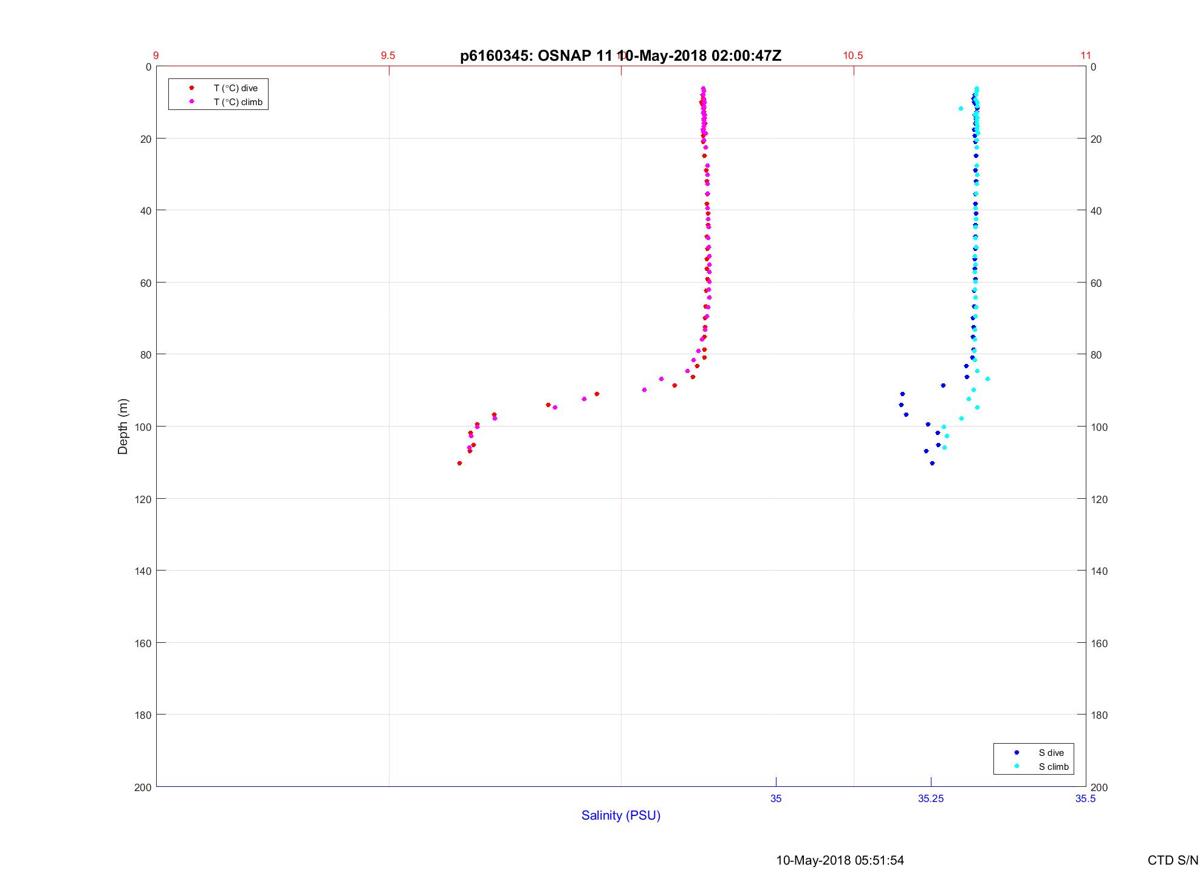Select the 'S dive' legend label
1200x885 pixels.
coord(1051,752)
